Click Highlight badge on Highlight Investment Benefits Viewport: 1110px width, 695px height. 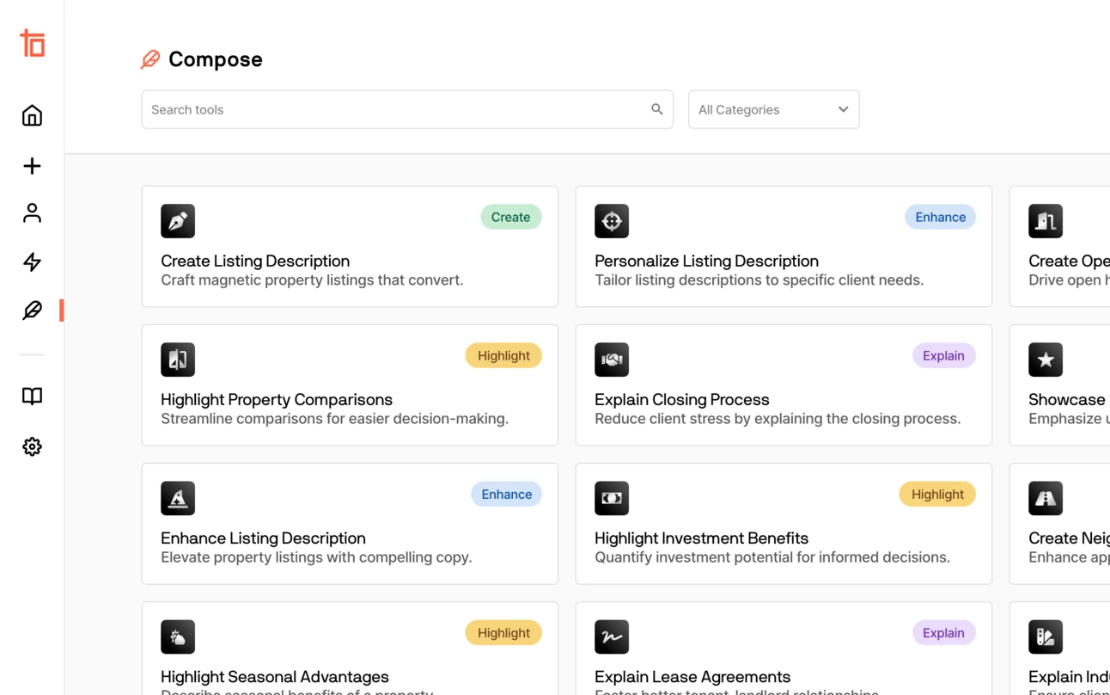[937, 495]
